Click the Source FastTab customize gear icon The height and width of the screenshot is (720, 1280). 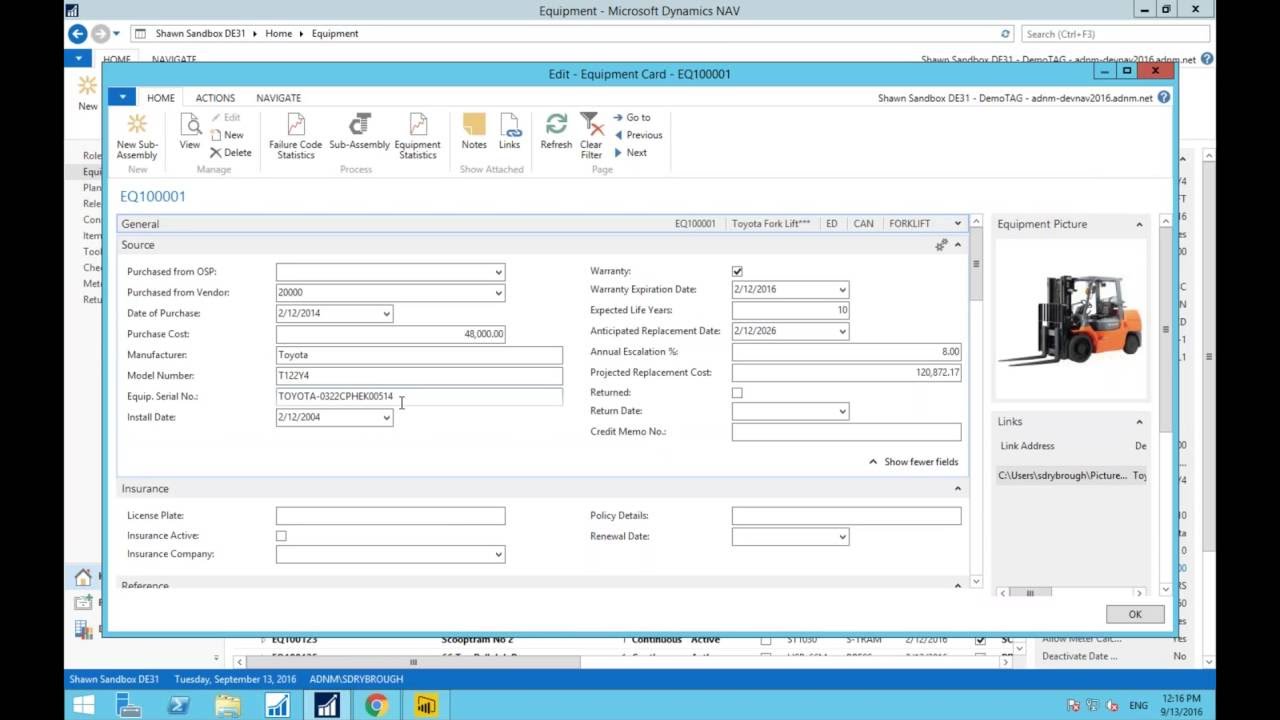(x=941, y=245)
